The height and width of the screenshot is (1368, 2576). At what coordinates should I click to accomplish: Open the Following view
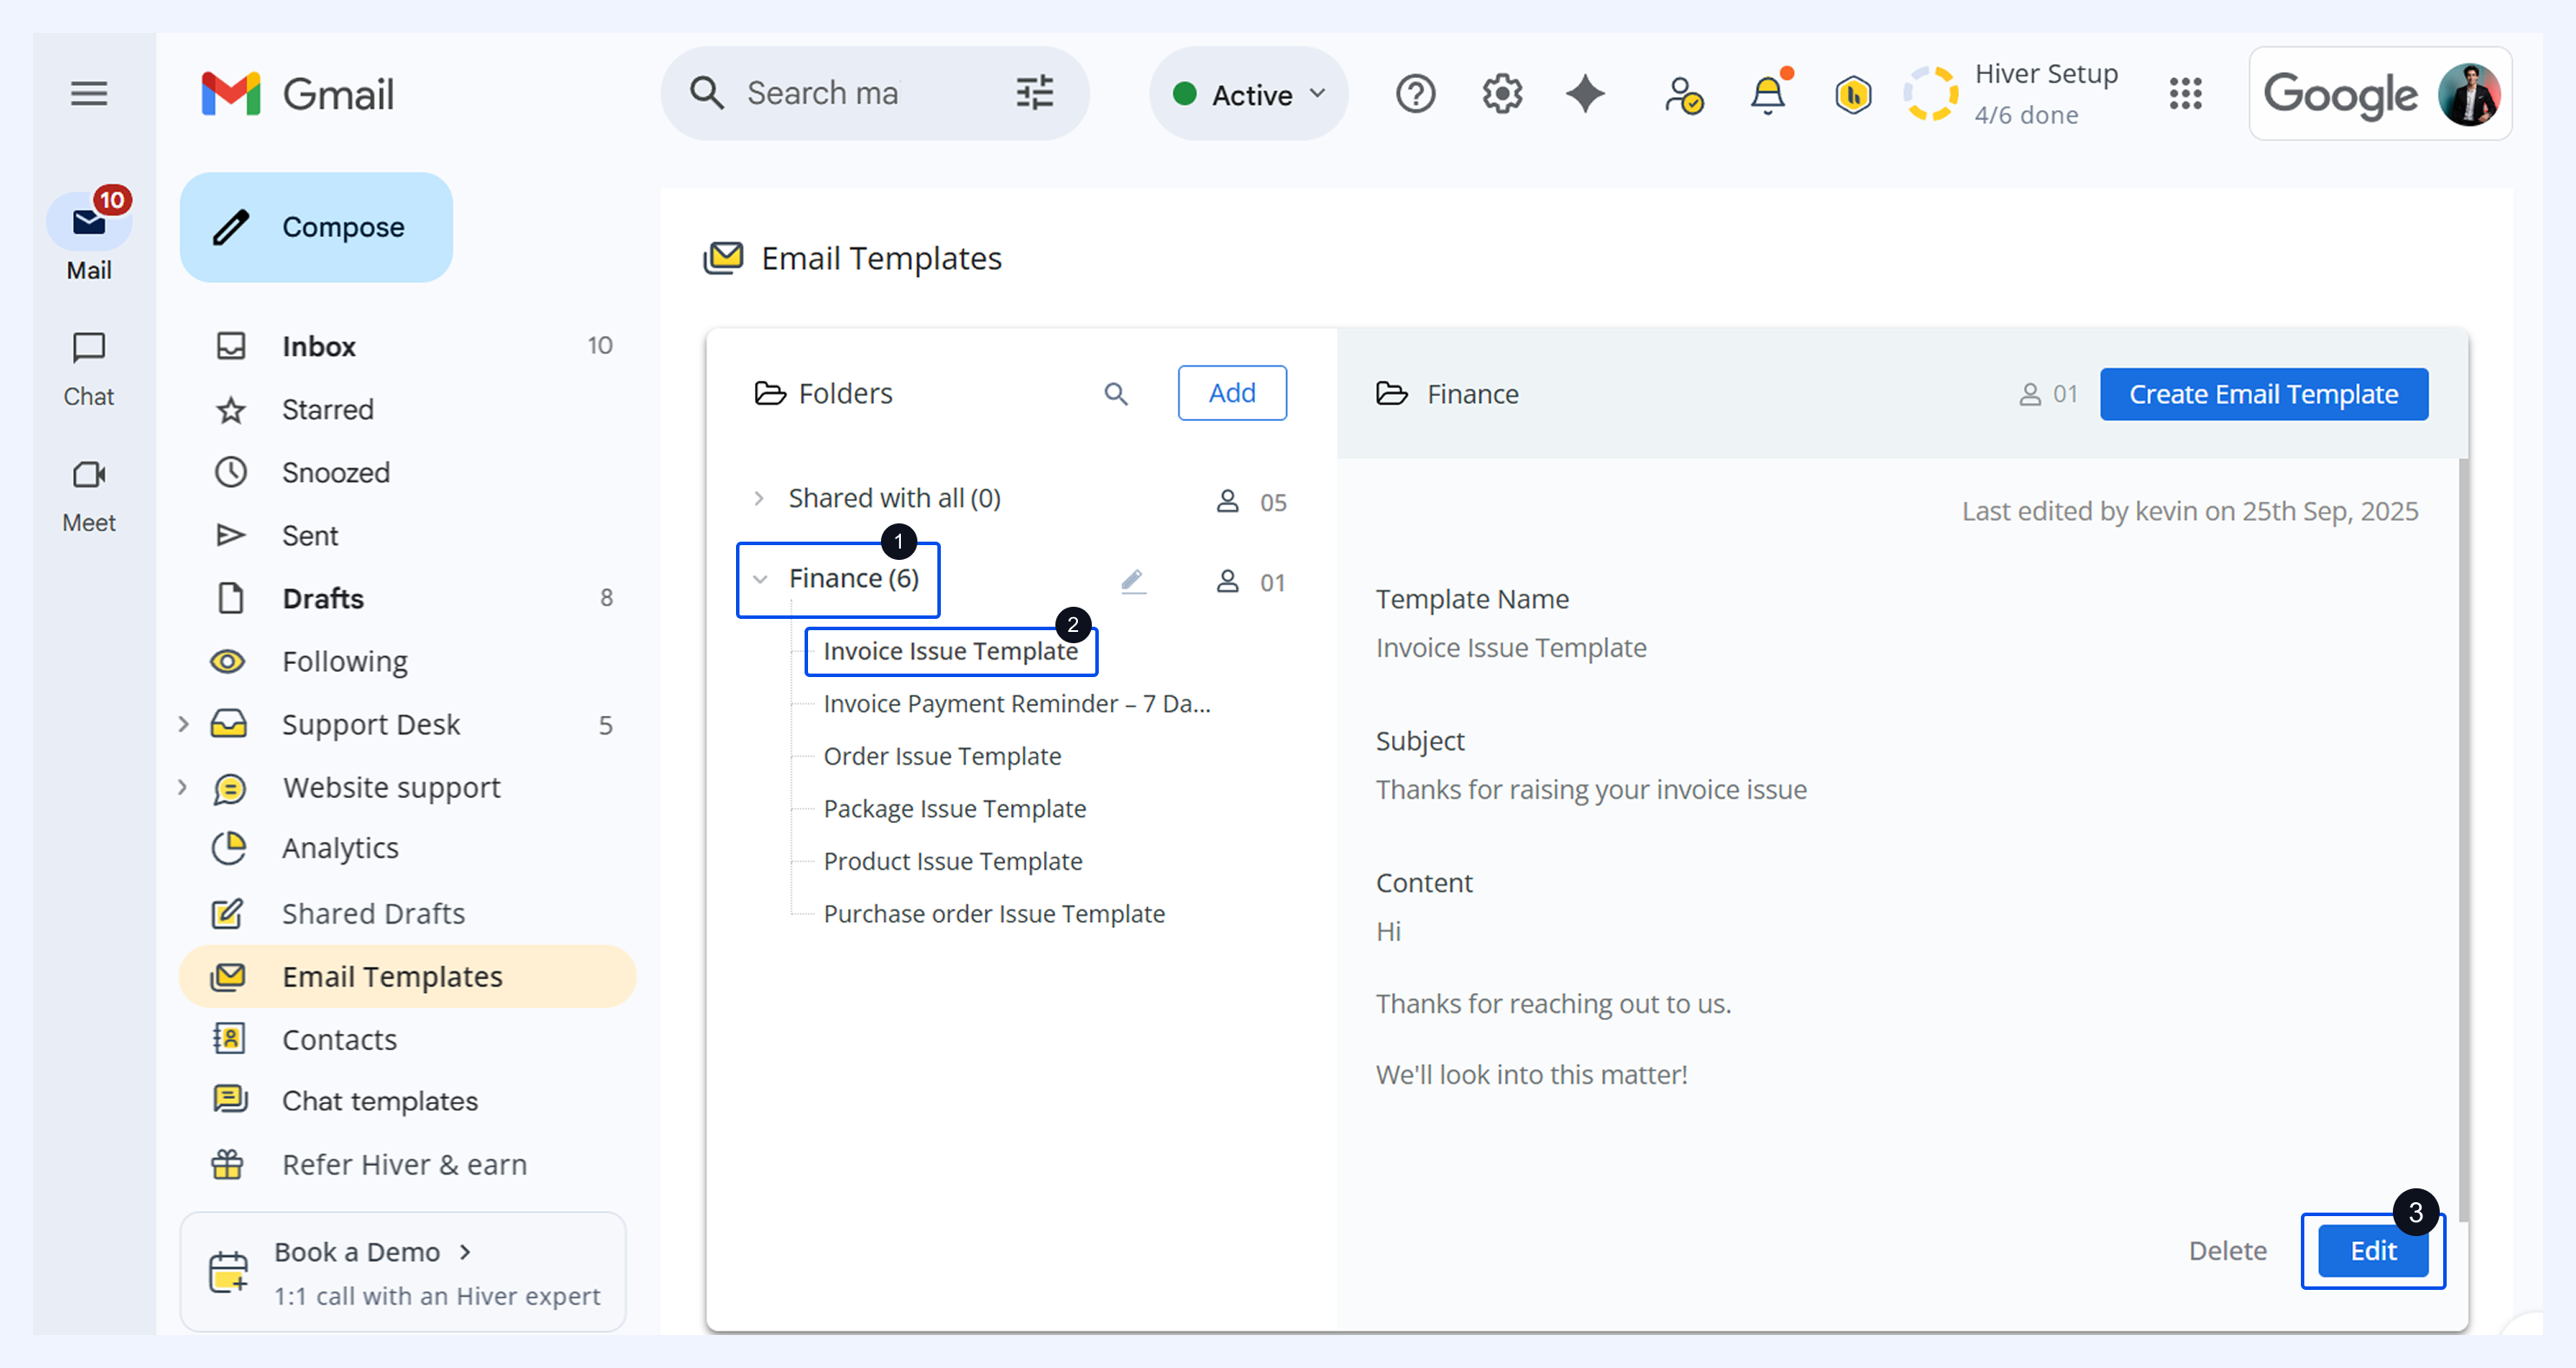[x=408, y=661]
